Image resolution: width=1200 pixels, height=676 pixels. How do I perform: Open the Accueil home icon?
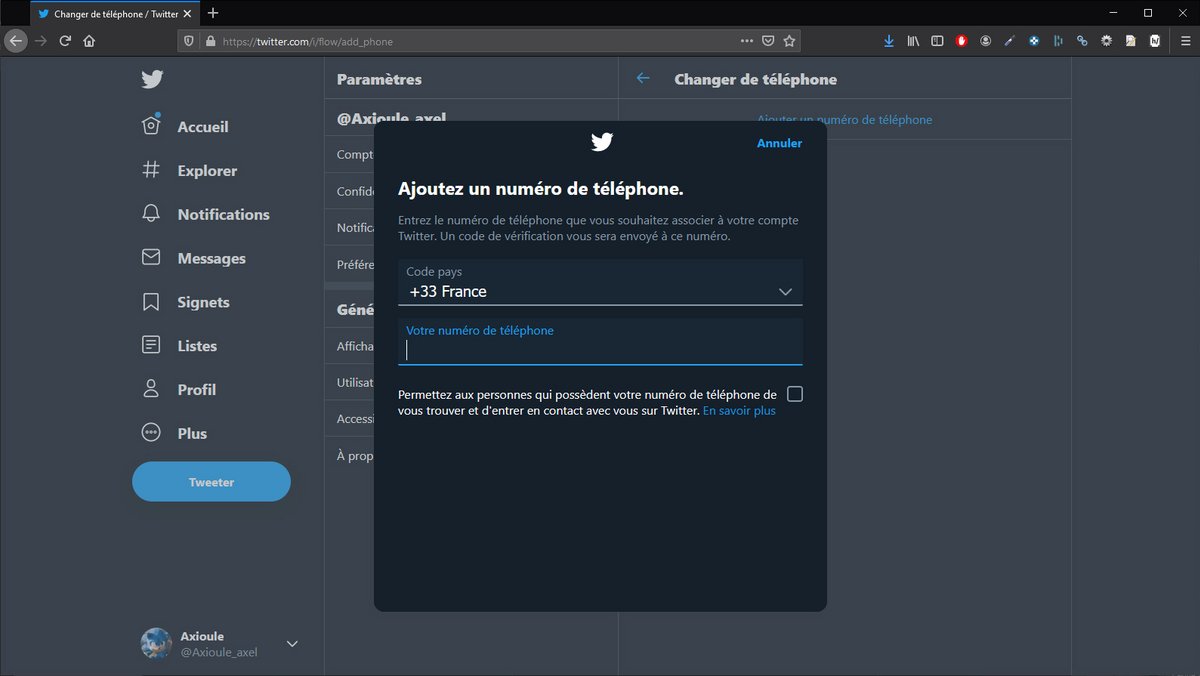pyautogui.click(x=151, y=126)
